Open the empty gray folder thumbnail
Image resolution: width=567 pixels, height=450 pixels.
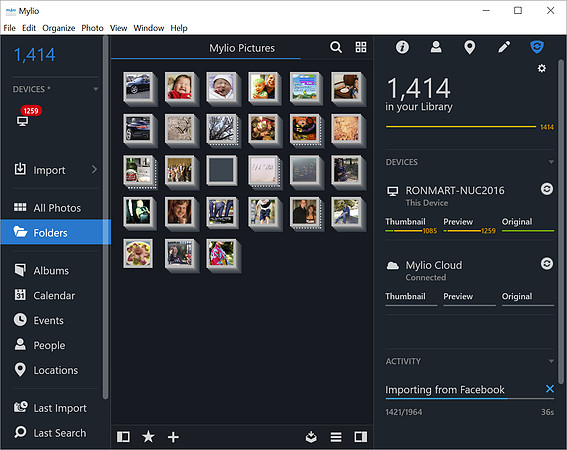221,170
